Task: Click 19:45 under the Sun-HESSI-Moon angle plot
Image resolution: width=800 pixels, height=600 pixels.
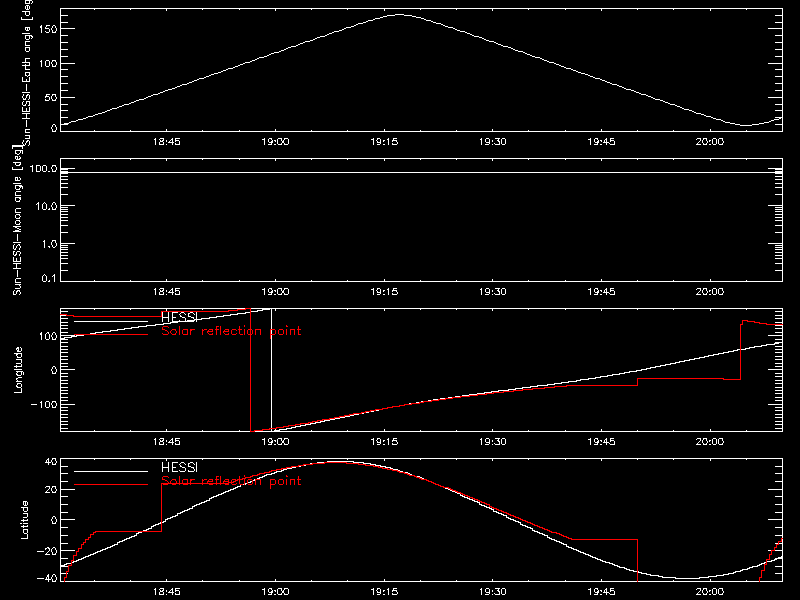Action: click(x=601, y=292)
